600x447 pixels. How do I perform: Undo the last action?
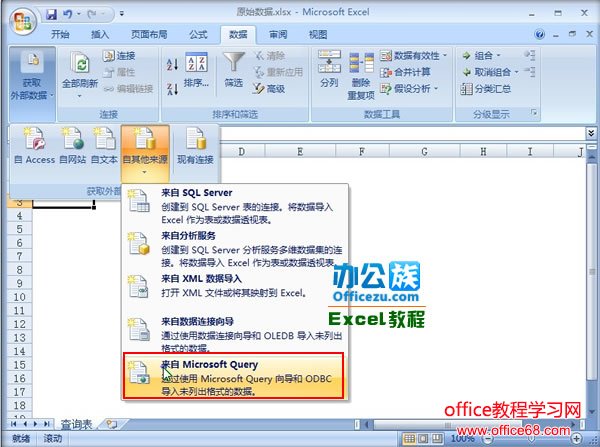pyautogui.click(x=68, y=14)
